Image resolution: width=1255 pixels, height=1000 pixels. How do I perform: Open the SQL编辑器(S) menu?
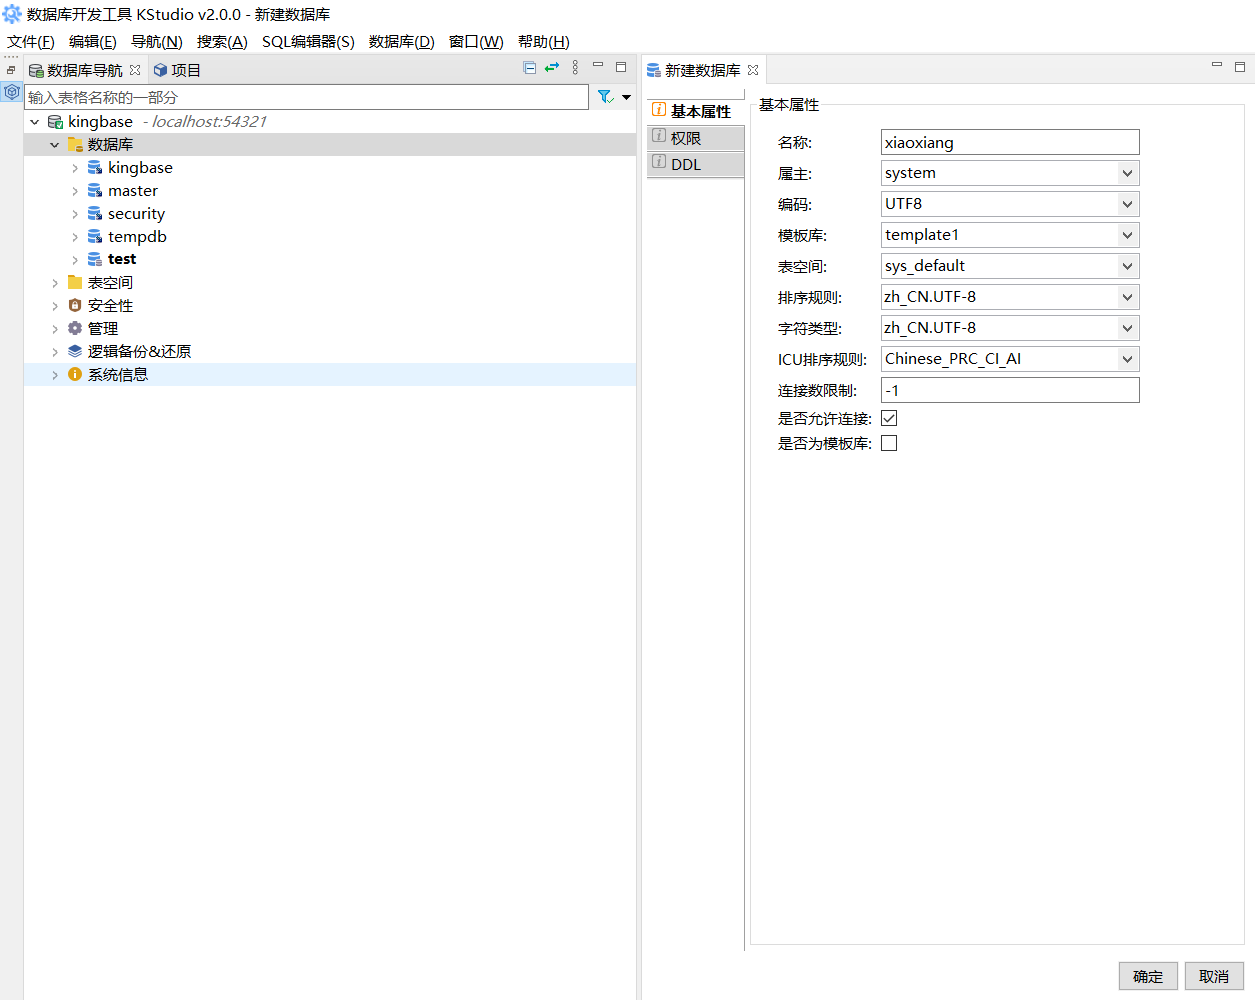tap(308, 41)
